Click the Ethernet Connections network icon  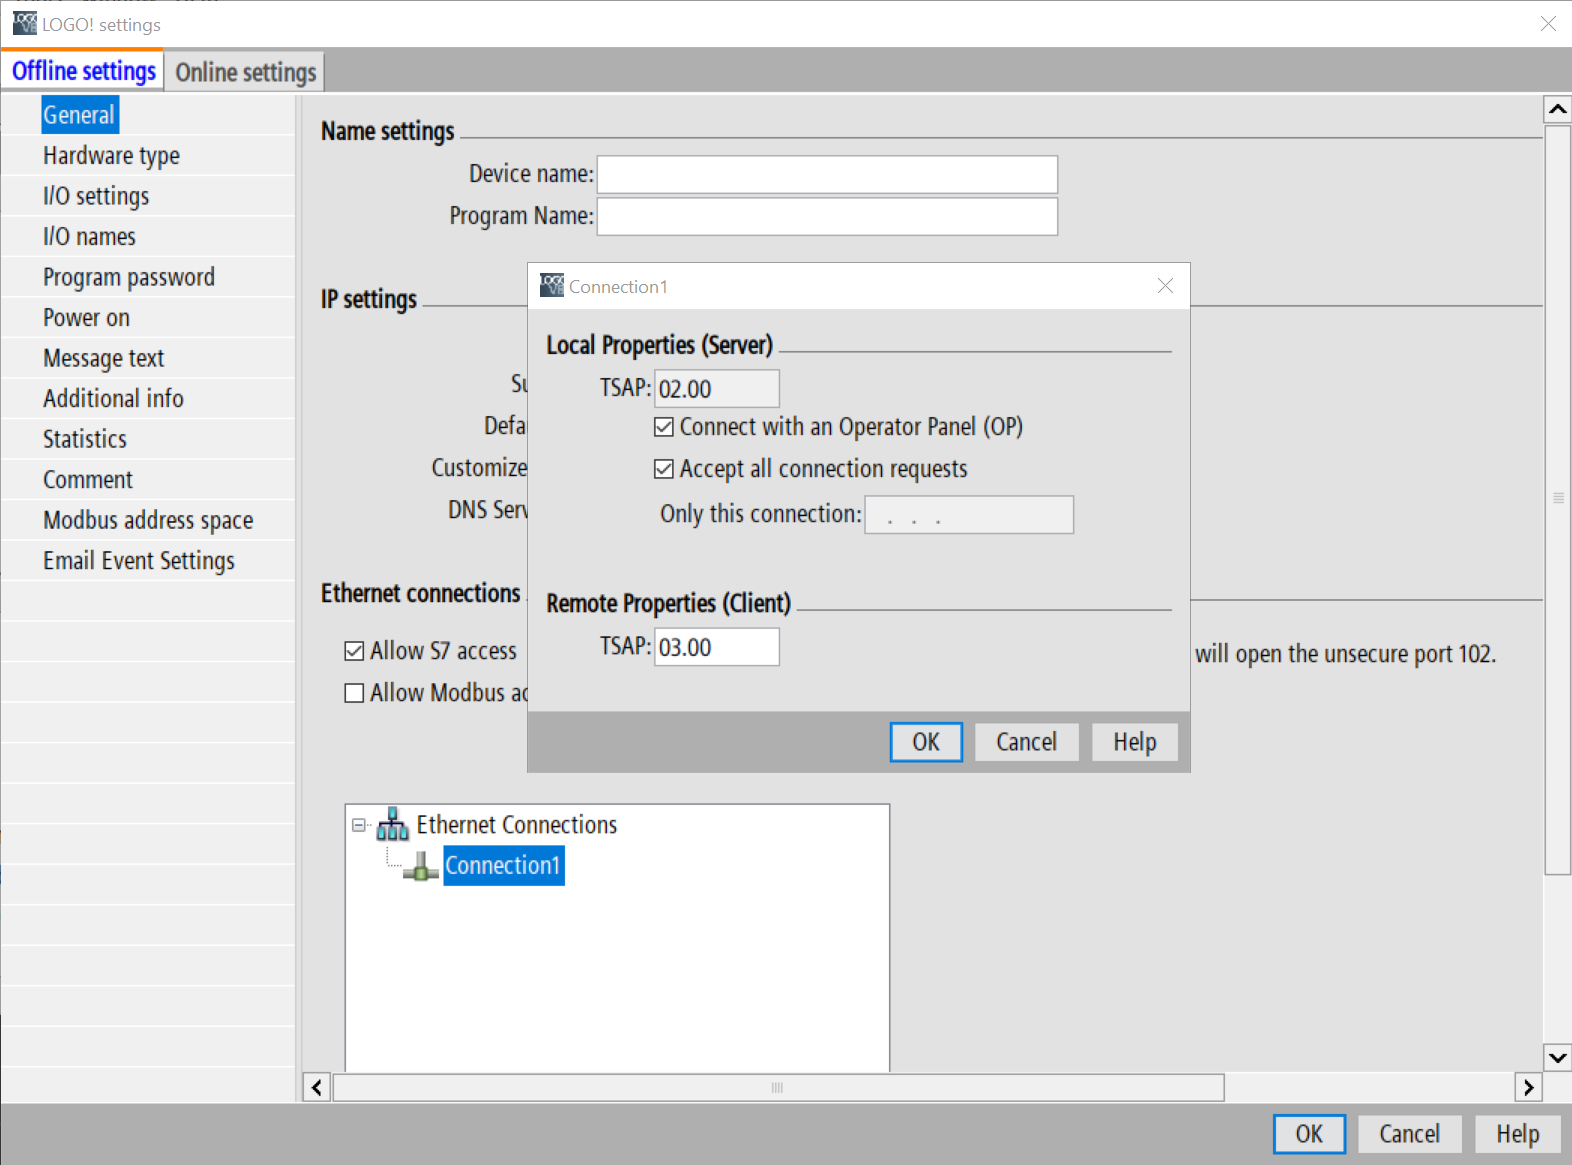pyautogui.click(x=392, y=825)
